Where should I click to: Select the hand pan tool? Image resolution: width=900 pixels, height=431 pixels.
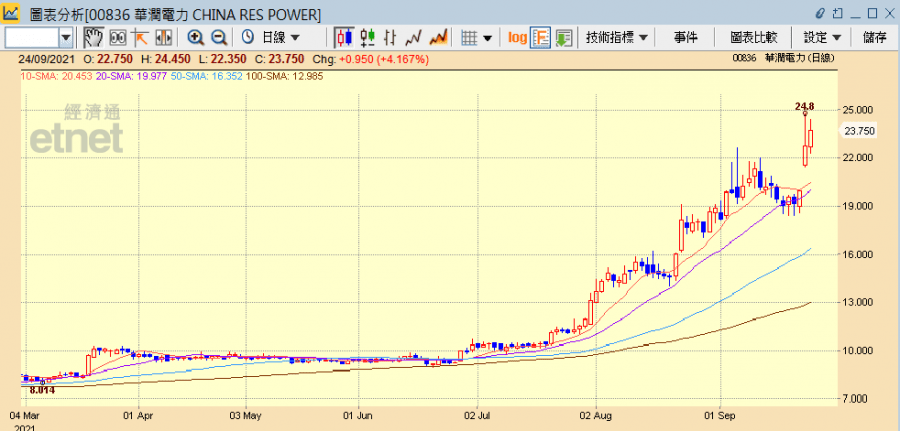pyautogui.click(x=93, y=37)
